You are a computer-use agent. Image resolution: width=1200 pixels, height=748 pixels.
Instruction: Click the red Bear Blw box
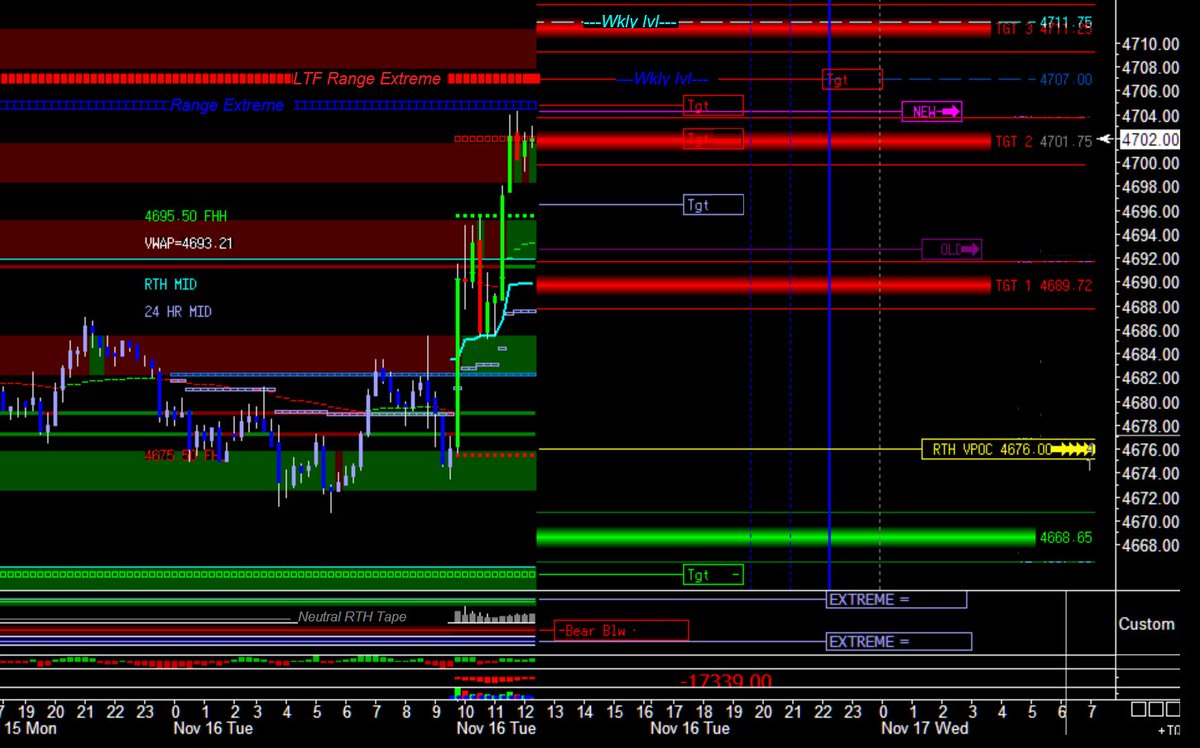tap(621, 631)
